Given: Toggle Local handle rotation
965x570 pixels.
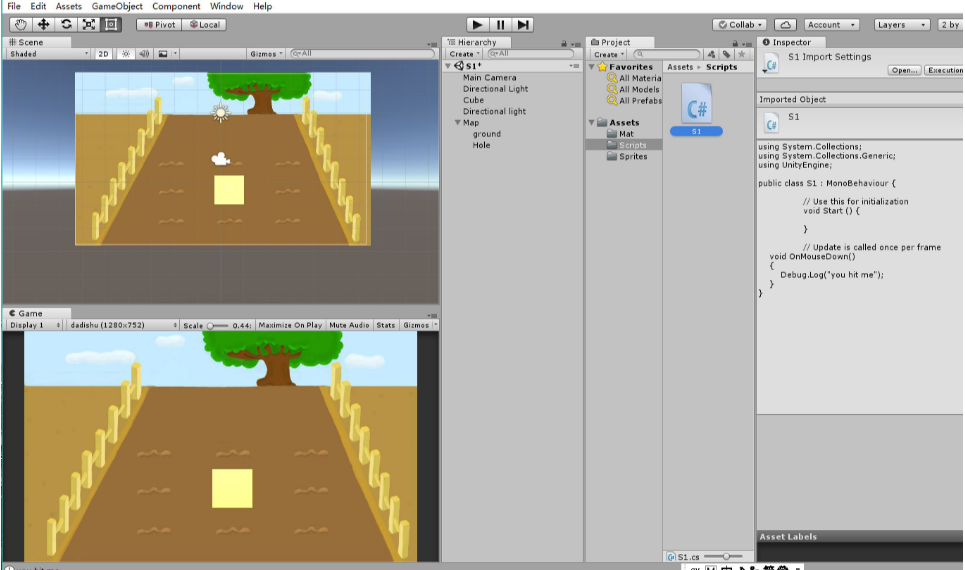Looking at the screenshot, I should point(204,25).
